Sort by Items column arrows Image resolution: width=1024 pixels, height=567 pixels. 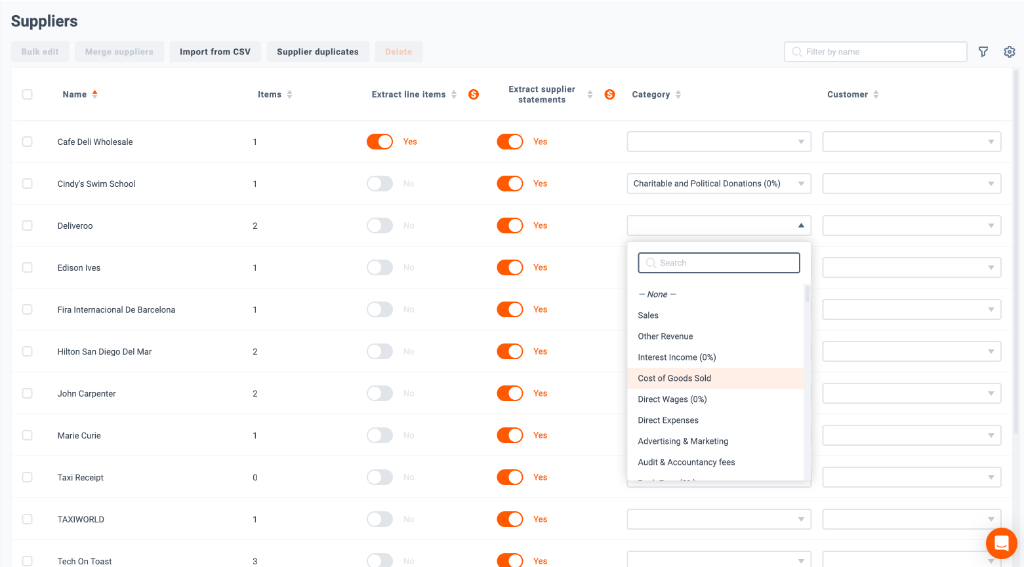[289, 95]
